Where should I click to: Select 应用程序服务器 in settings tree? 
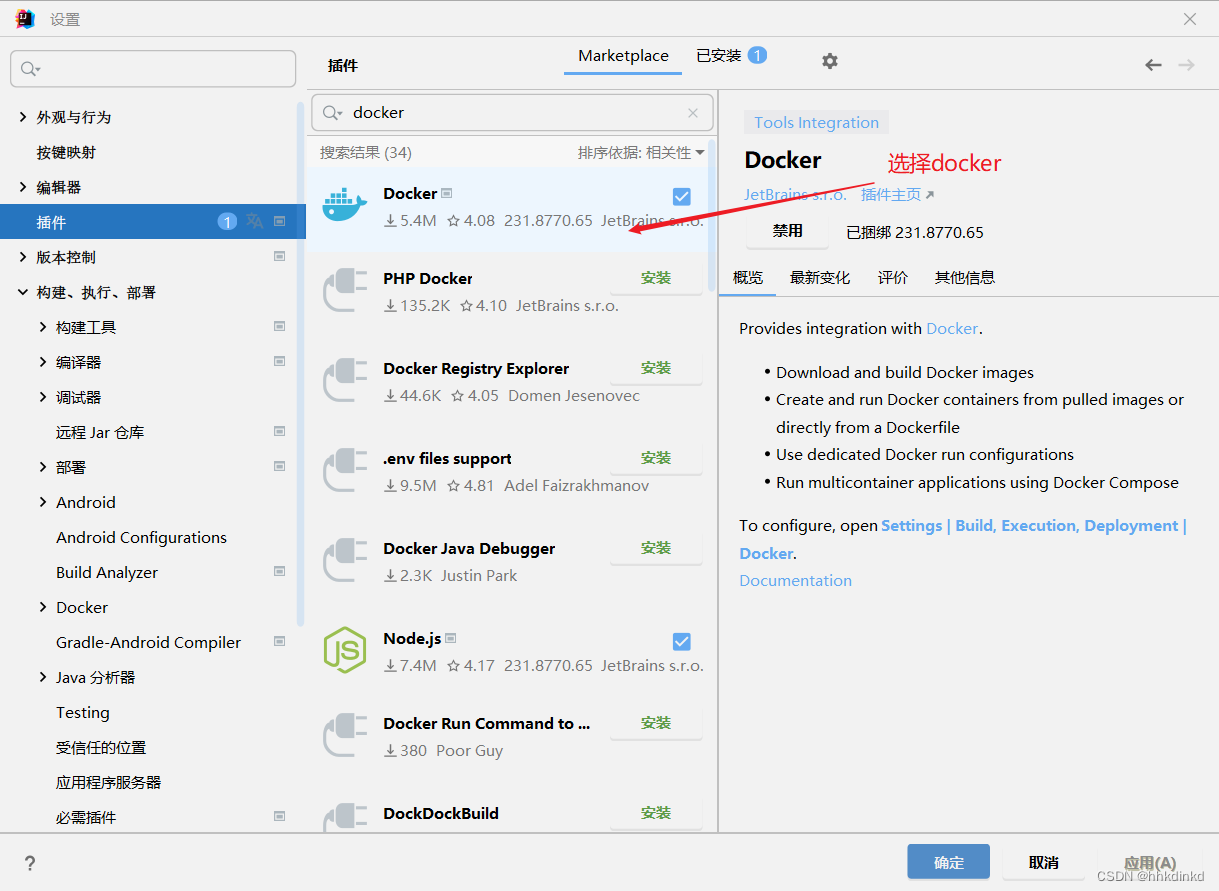coord(109,782)
